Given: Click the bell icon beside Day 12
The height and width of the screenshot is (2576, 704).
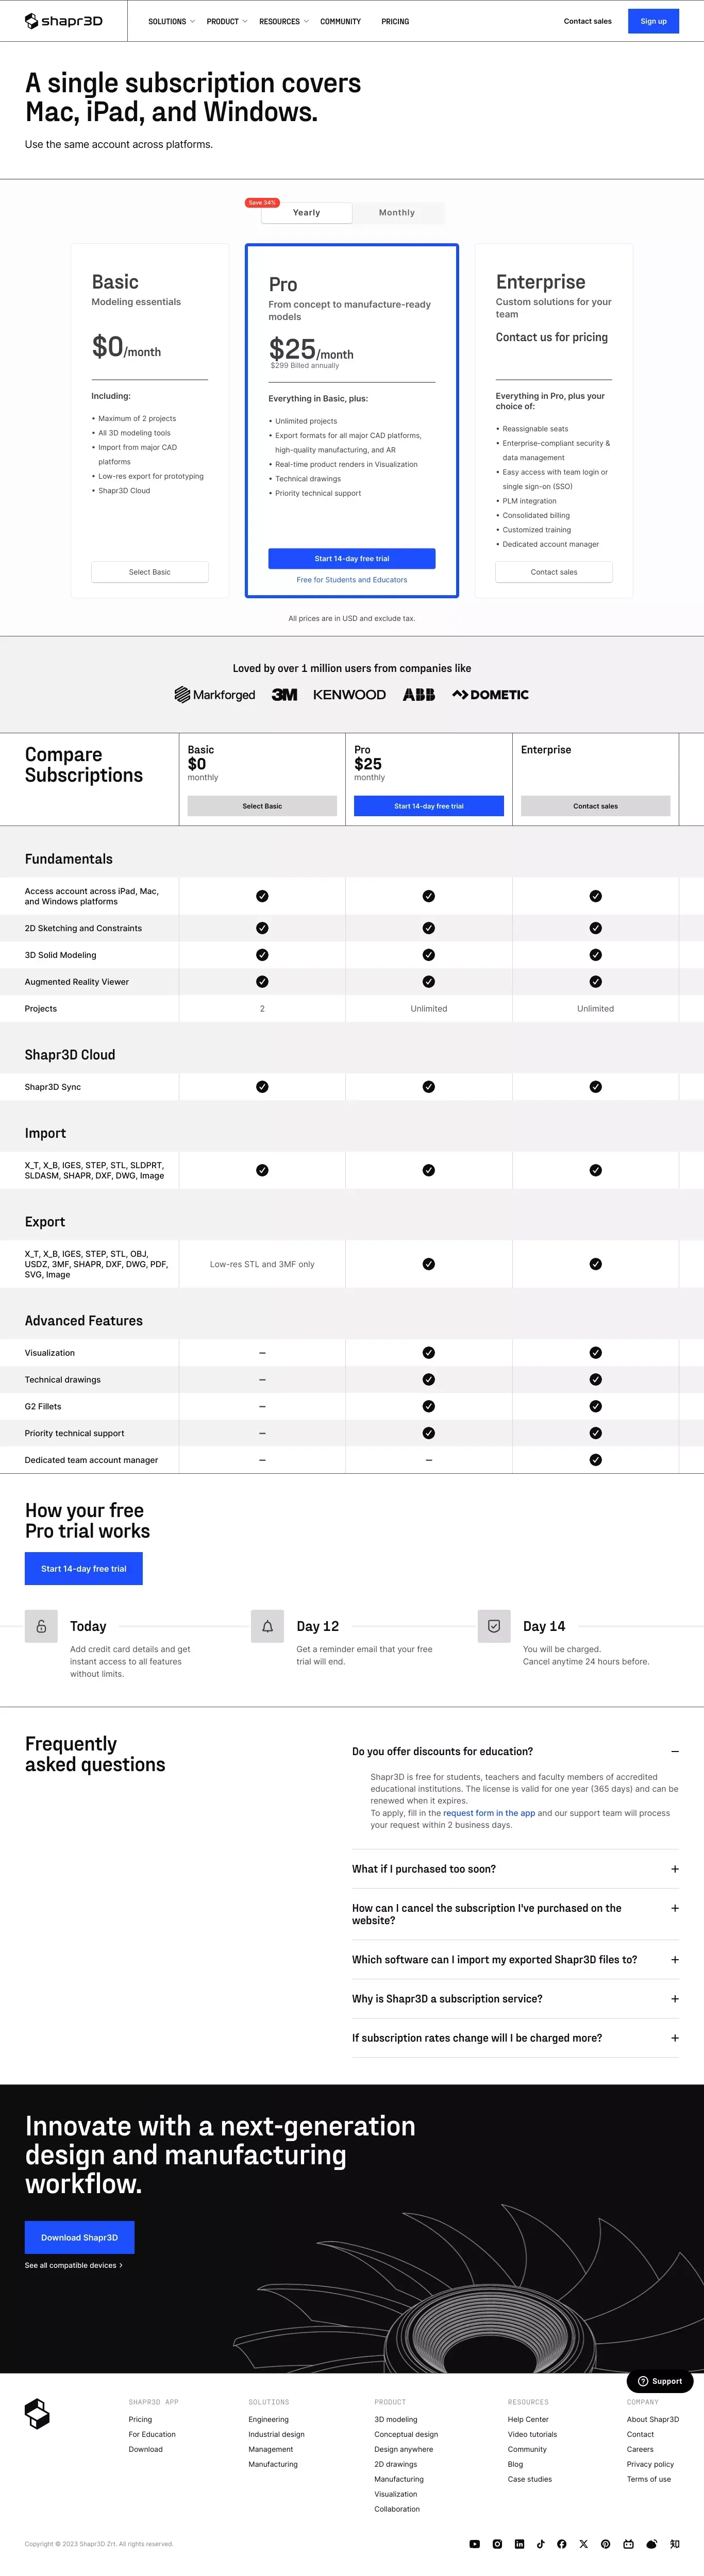Looking at the screenshot, I should tap(267, 1626).
